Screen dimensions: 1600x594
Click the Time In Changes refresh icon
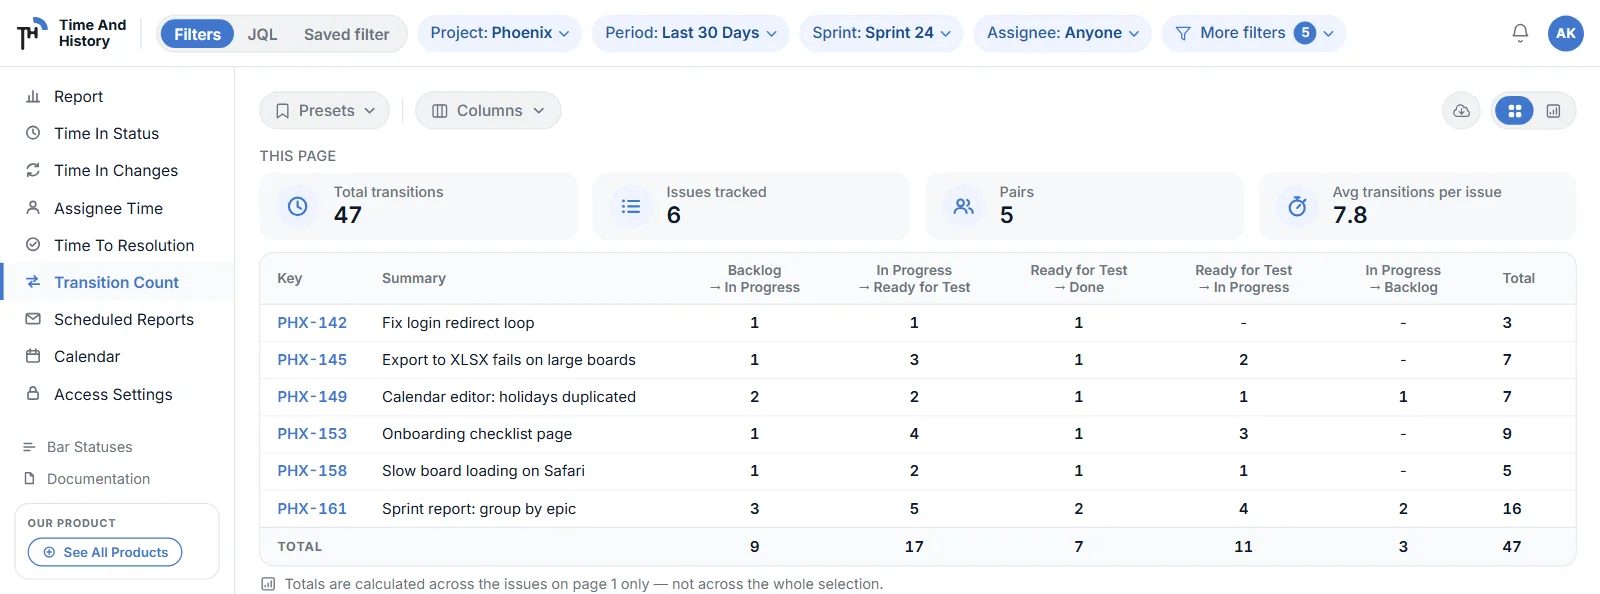pyautogui.click(x=33, y=170)
